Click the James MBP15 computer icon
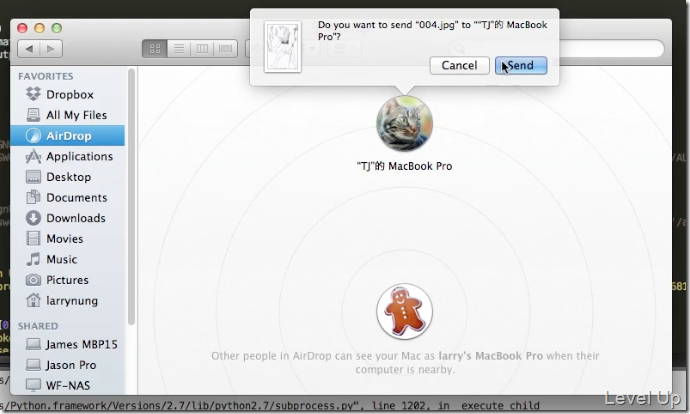This screenshot has height=414, width=690. [33, 344]
